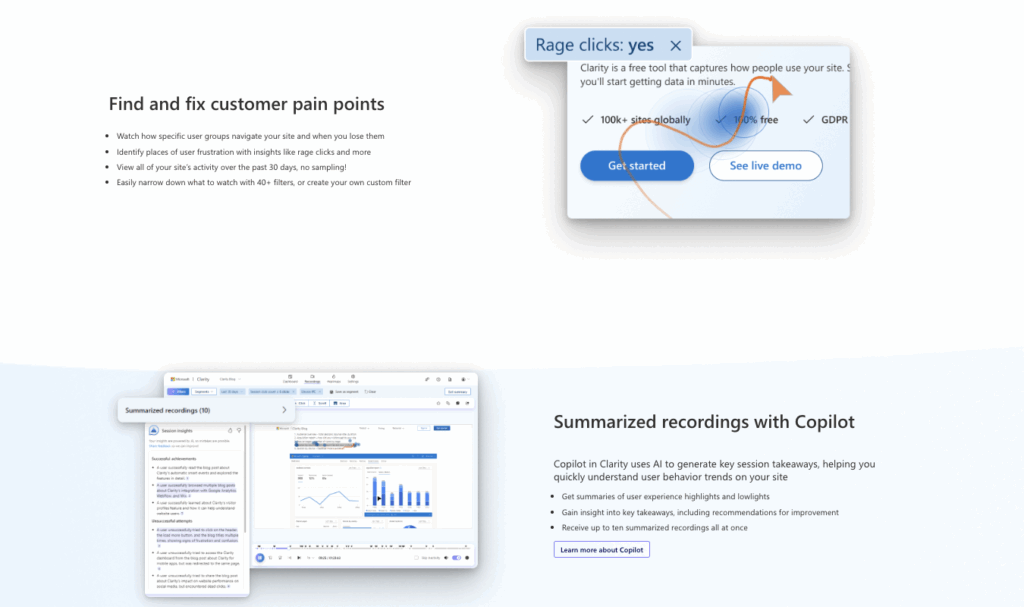Click thumbs down icon in Session insights
This screenshot has width=1024, height=607.
pos(239,431)
